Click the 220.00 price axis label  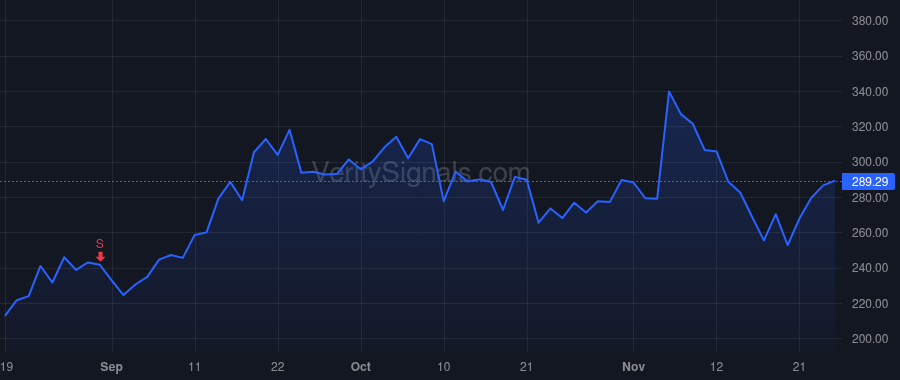pos(869,304)
